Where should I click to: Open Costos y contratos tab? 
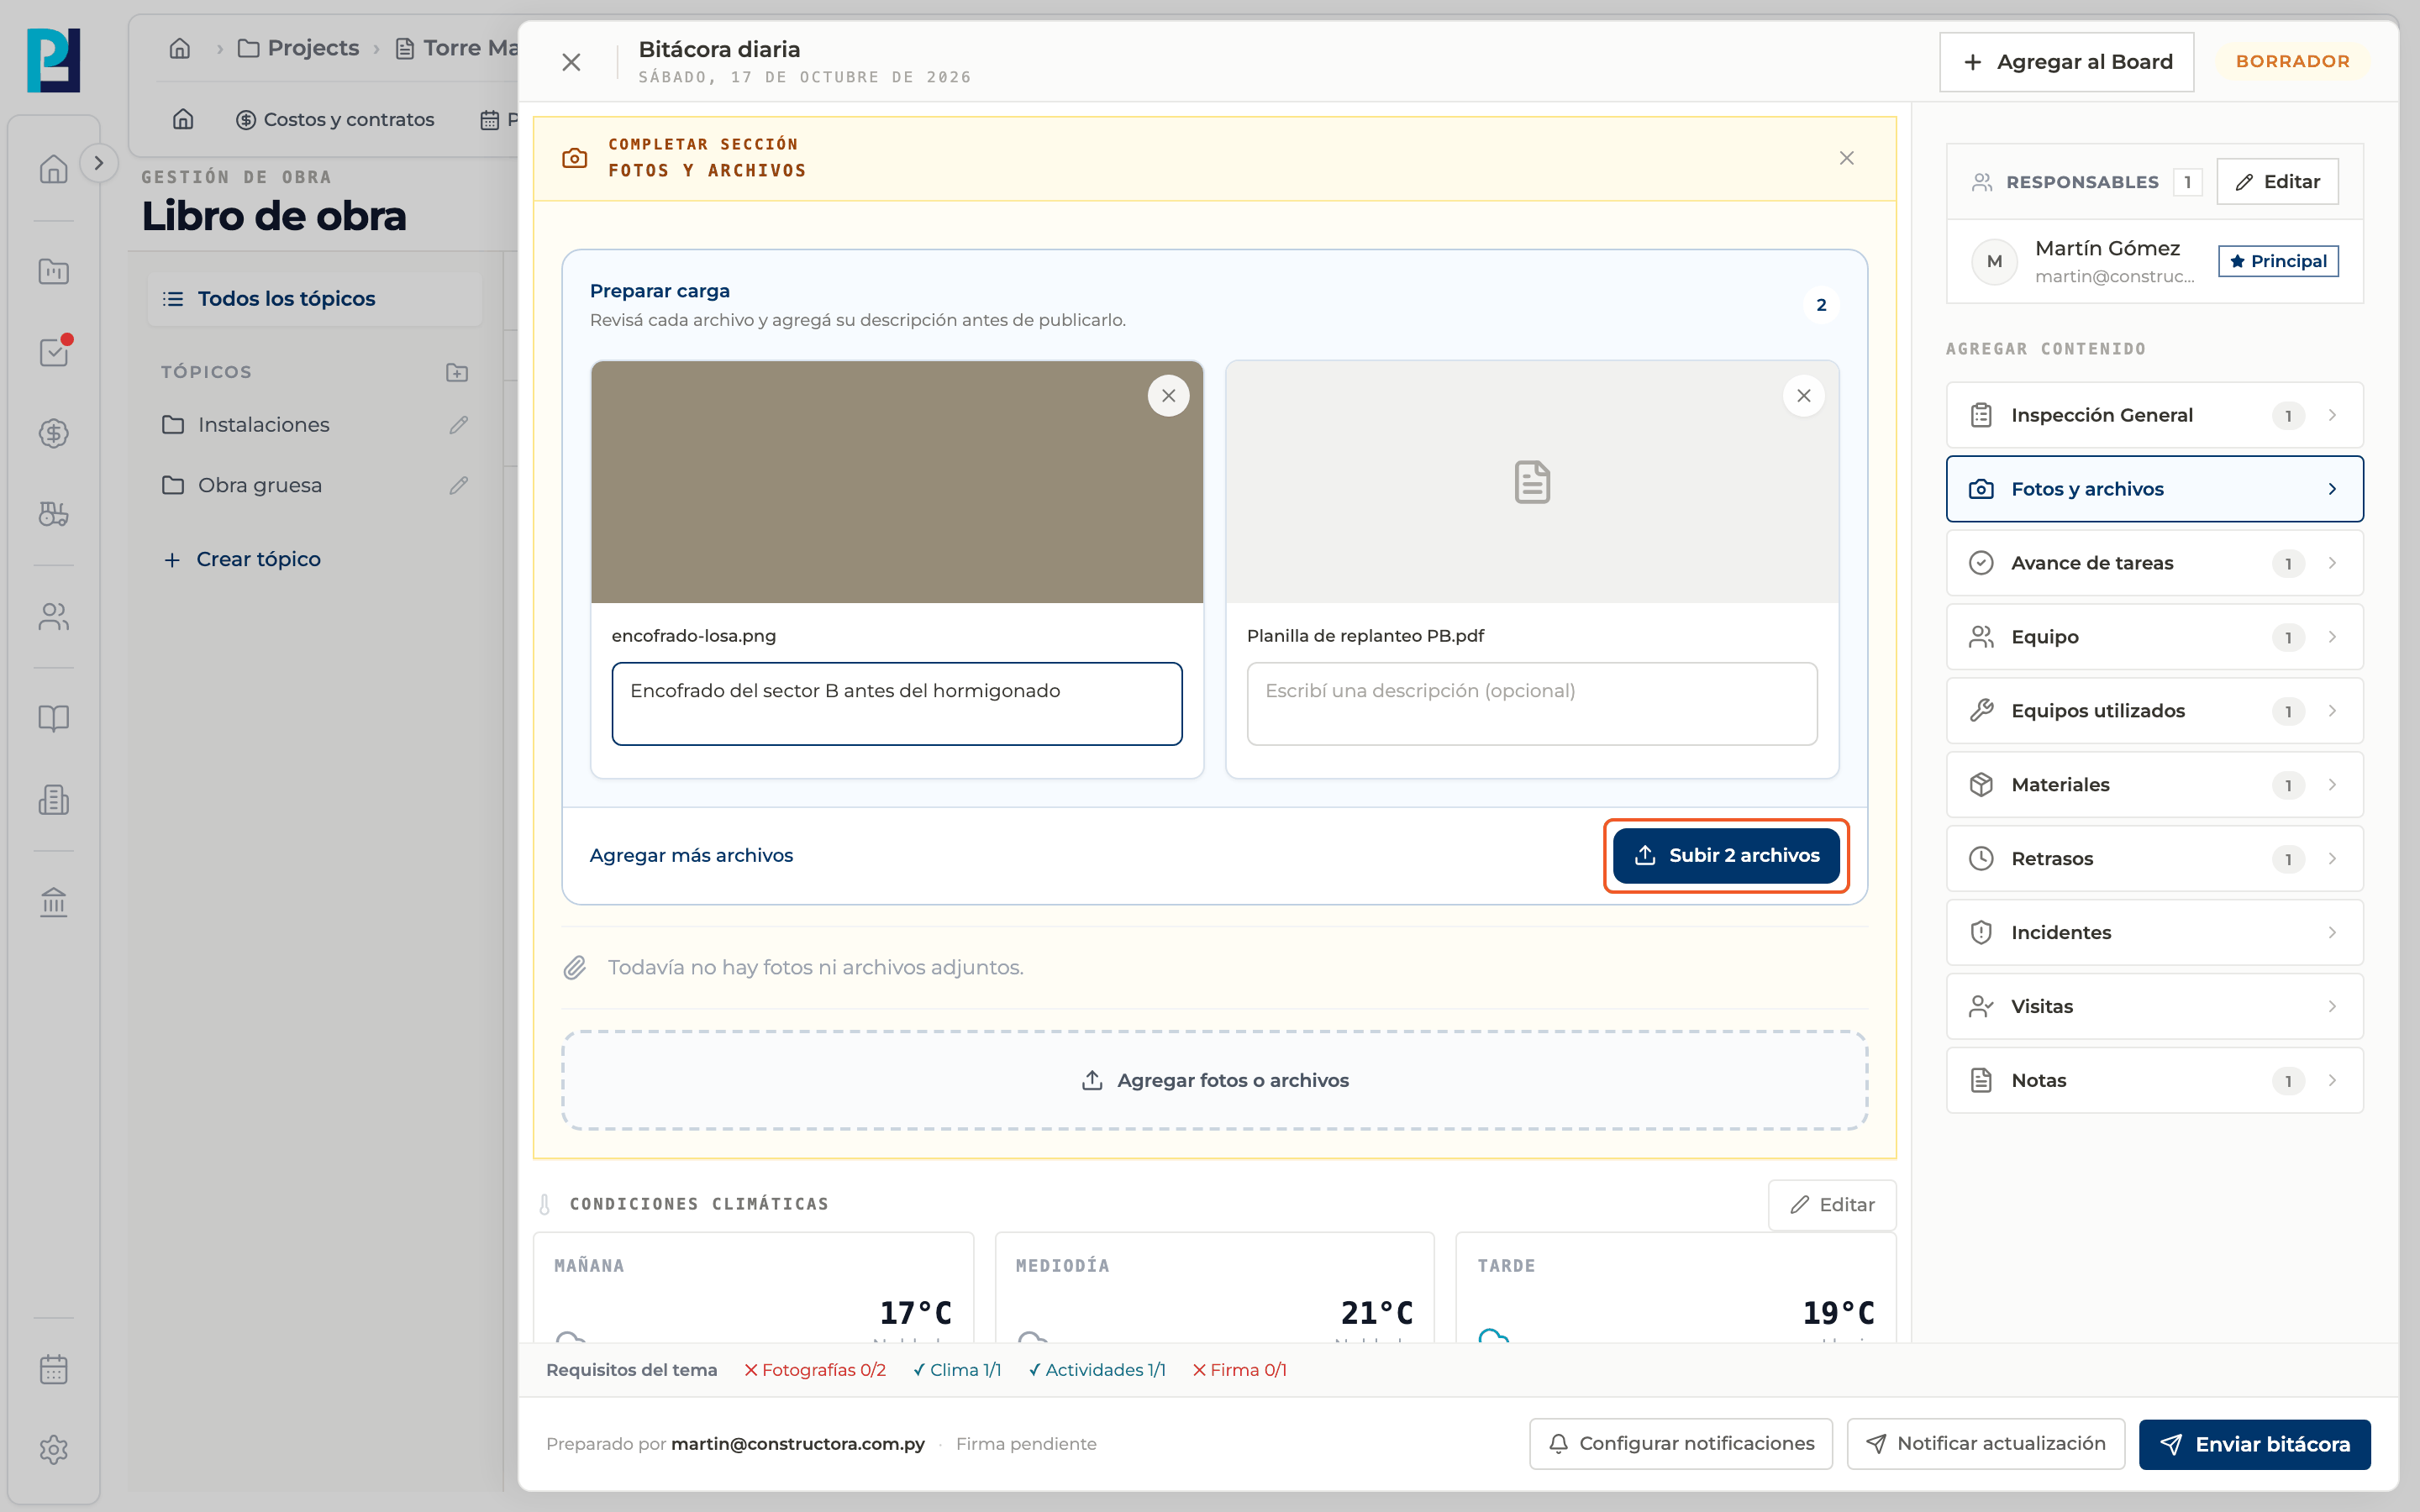point(335,119)
